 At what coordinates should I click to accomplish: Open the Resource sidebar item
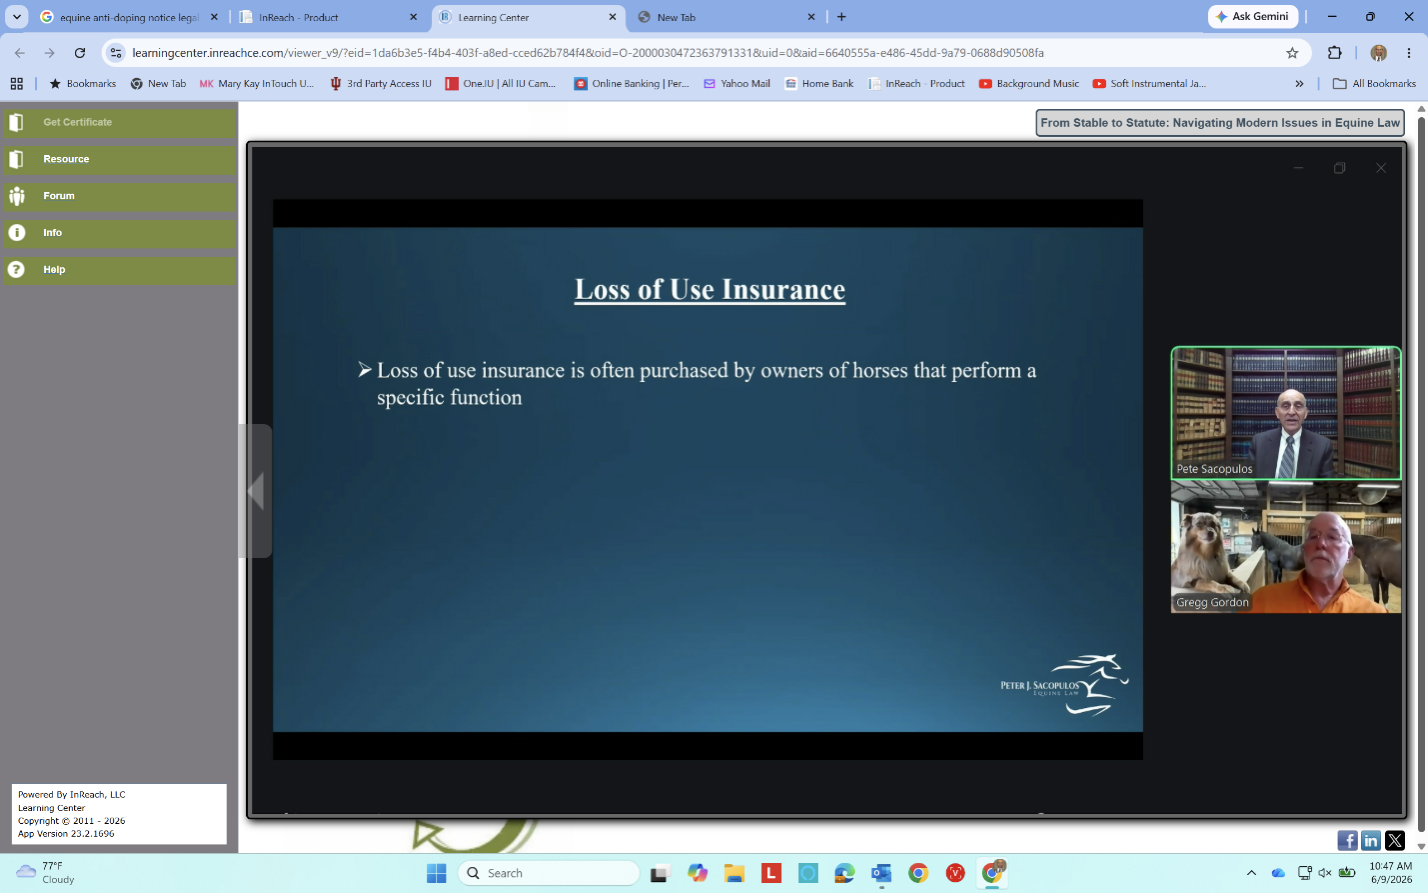pyautogui.click(x=119, y=159)
